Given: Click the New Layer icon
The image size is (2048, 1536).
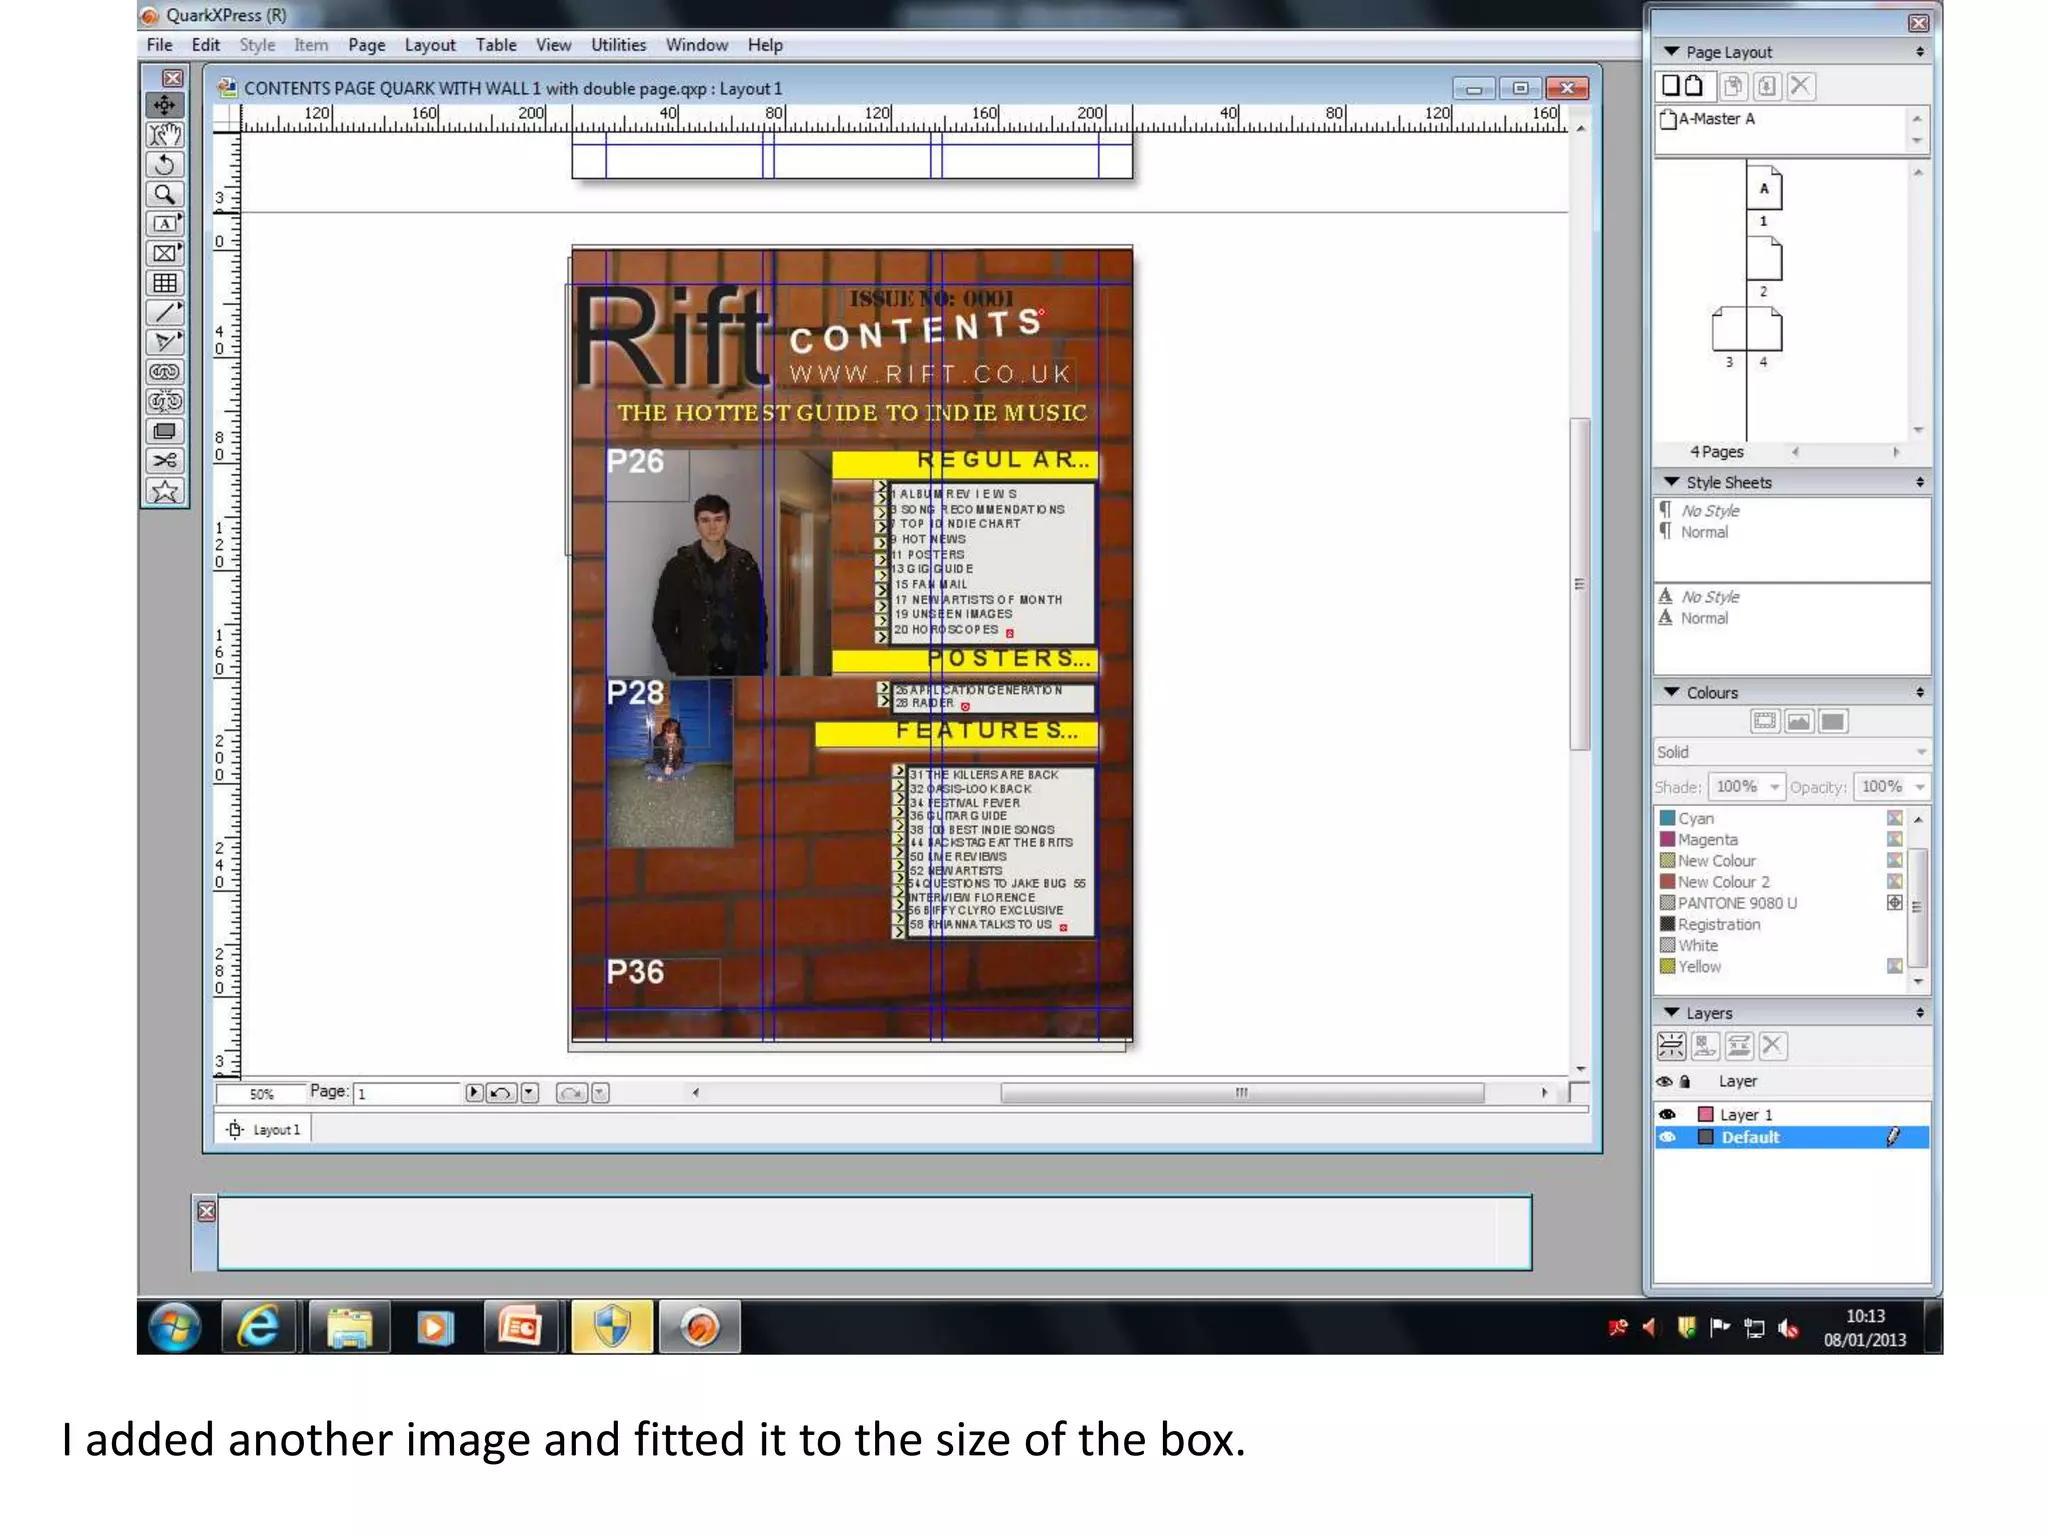Looking at the screenshot, I should [1671, 1046].
